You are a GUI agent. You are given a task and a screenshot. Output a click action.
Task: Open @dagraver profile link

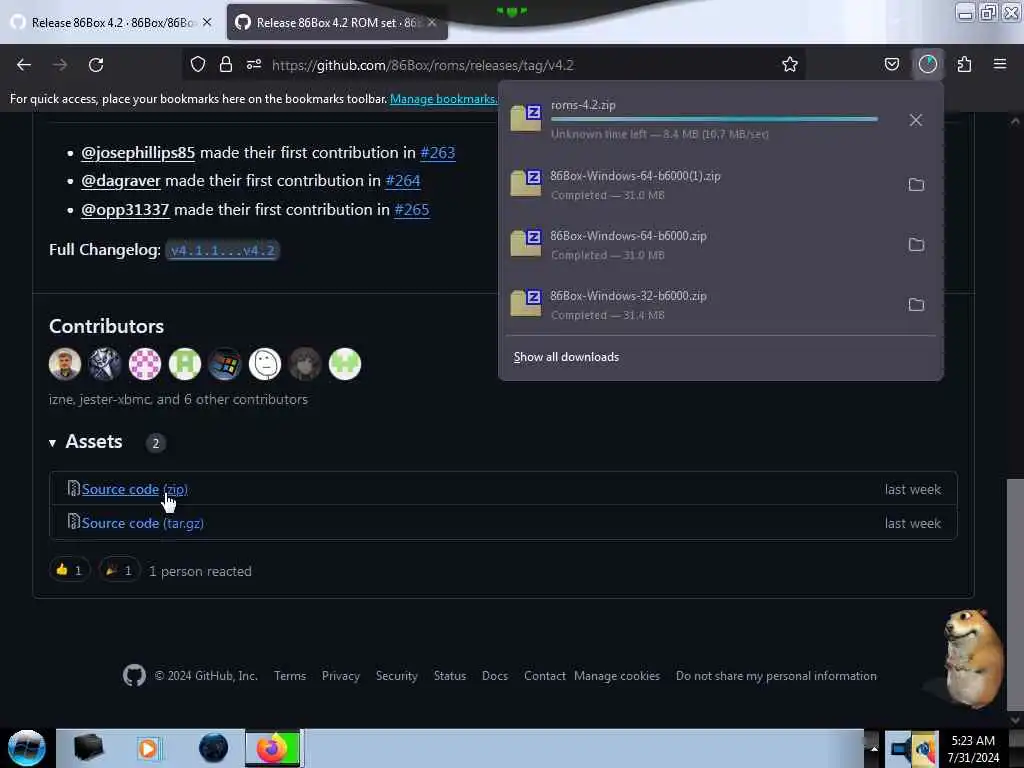coord(121,181)
